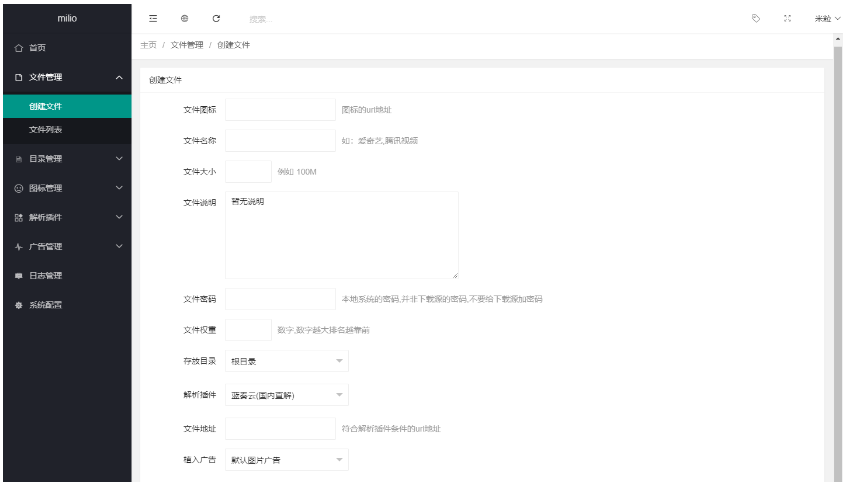This screenshot has height=482, width=845.
Task: Click the page vertical scrollbar thumb
Action: point(838,264)
